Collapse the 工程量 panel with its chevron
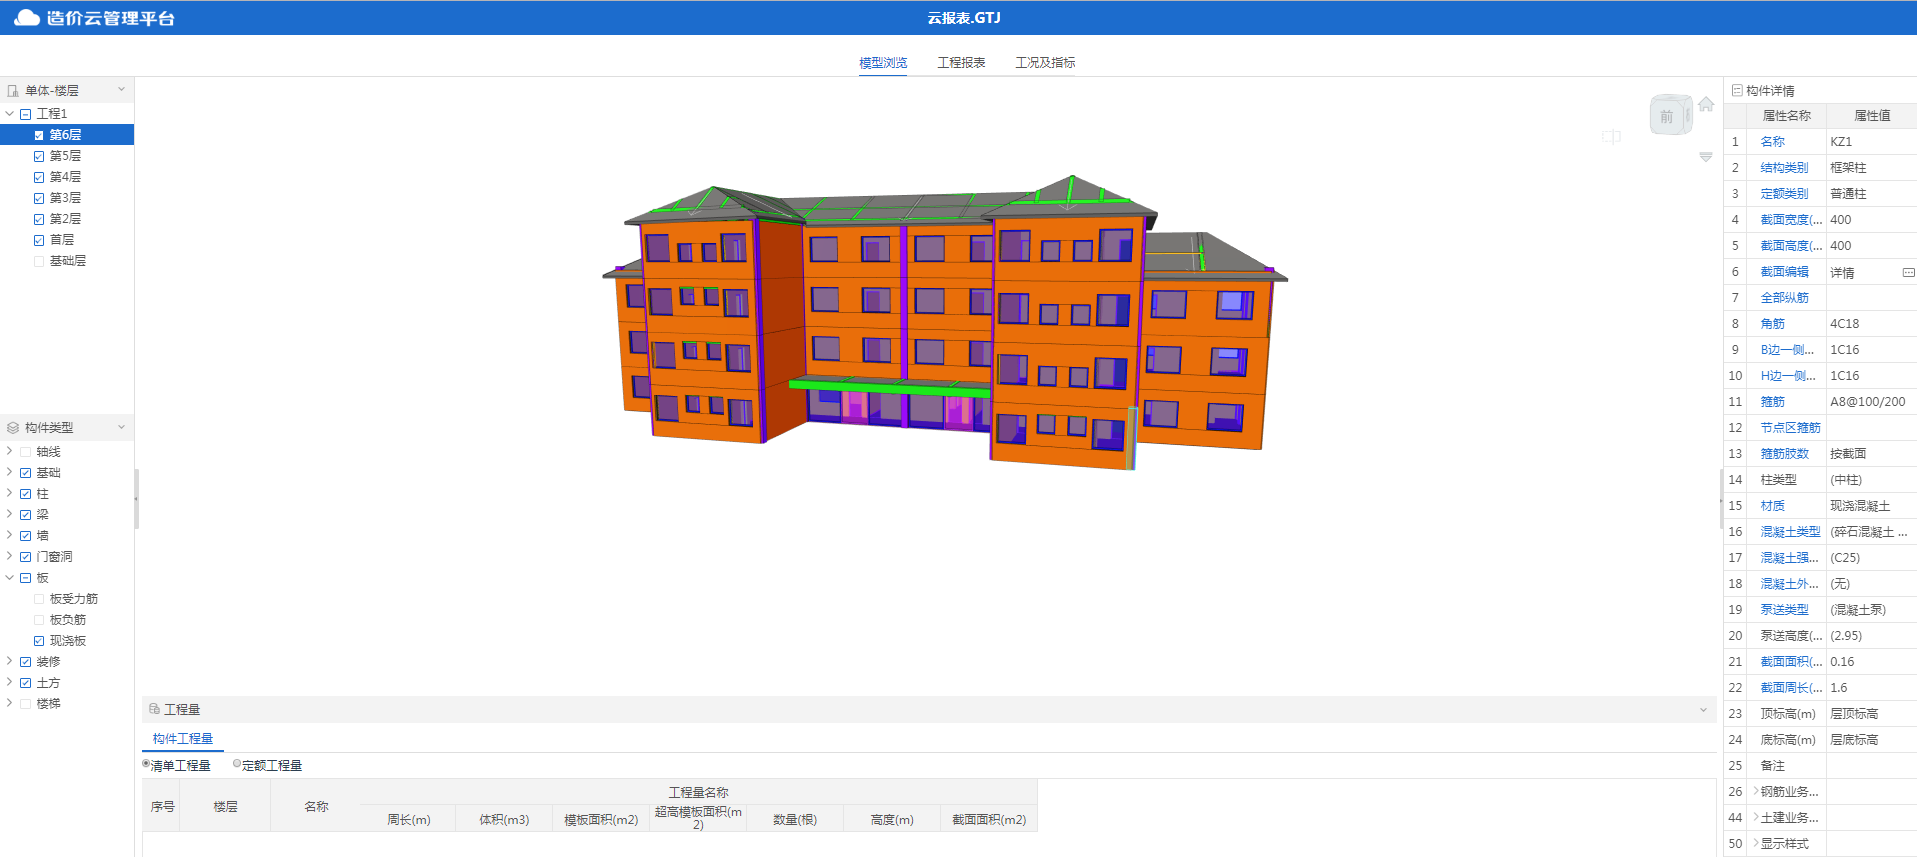This screenshot has width=1917, height=857. tap(1703, 709)
